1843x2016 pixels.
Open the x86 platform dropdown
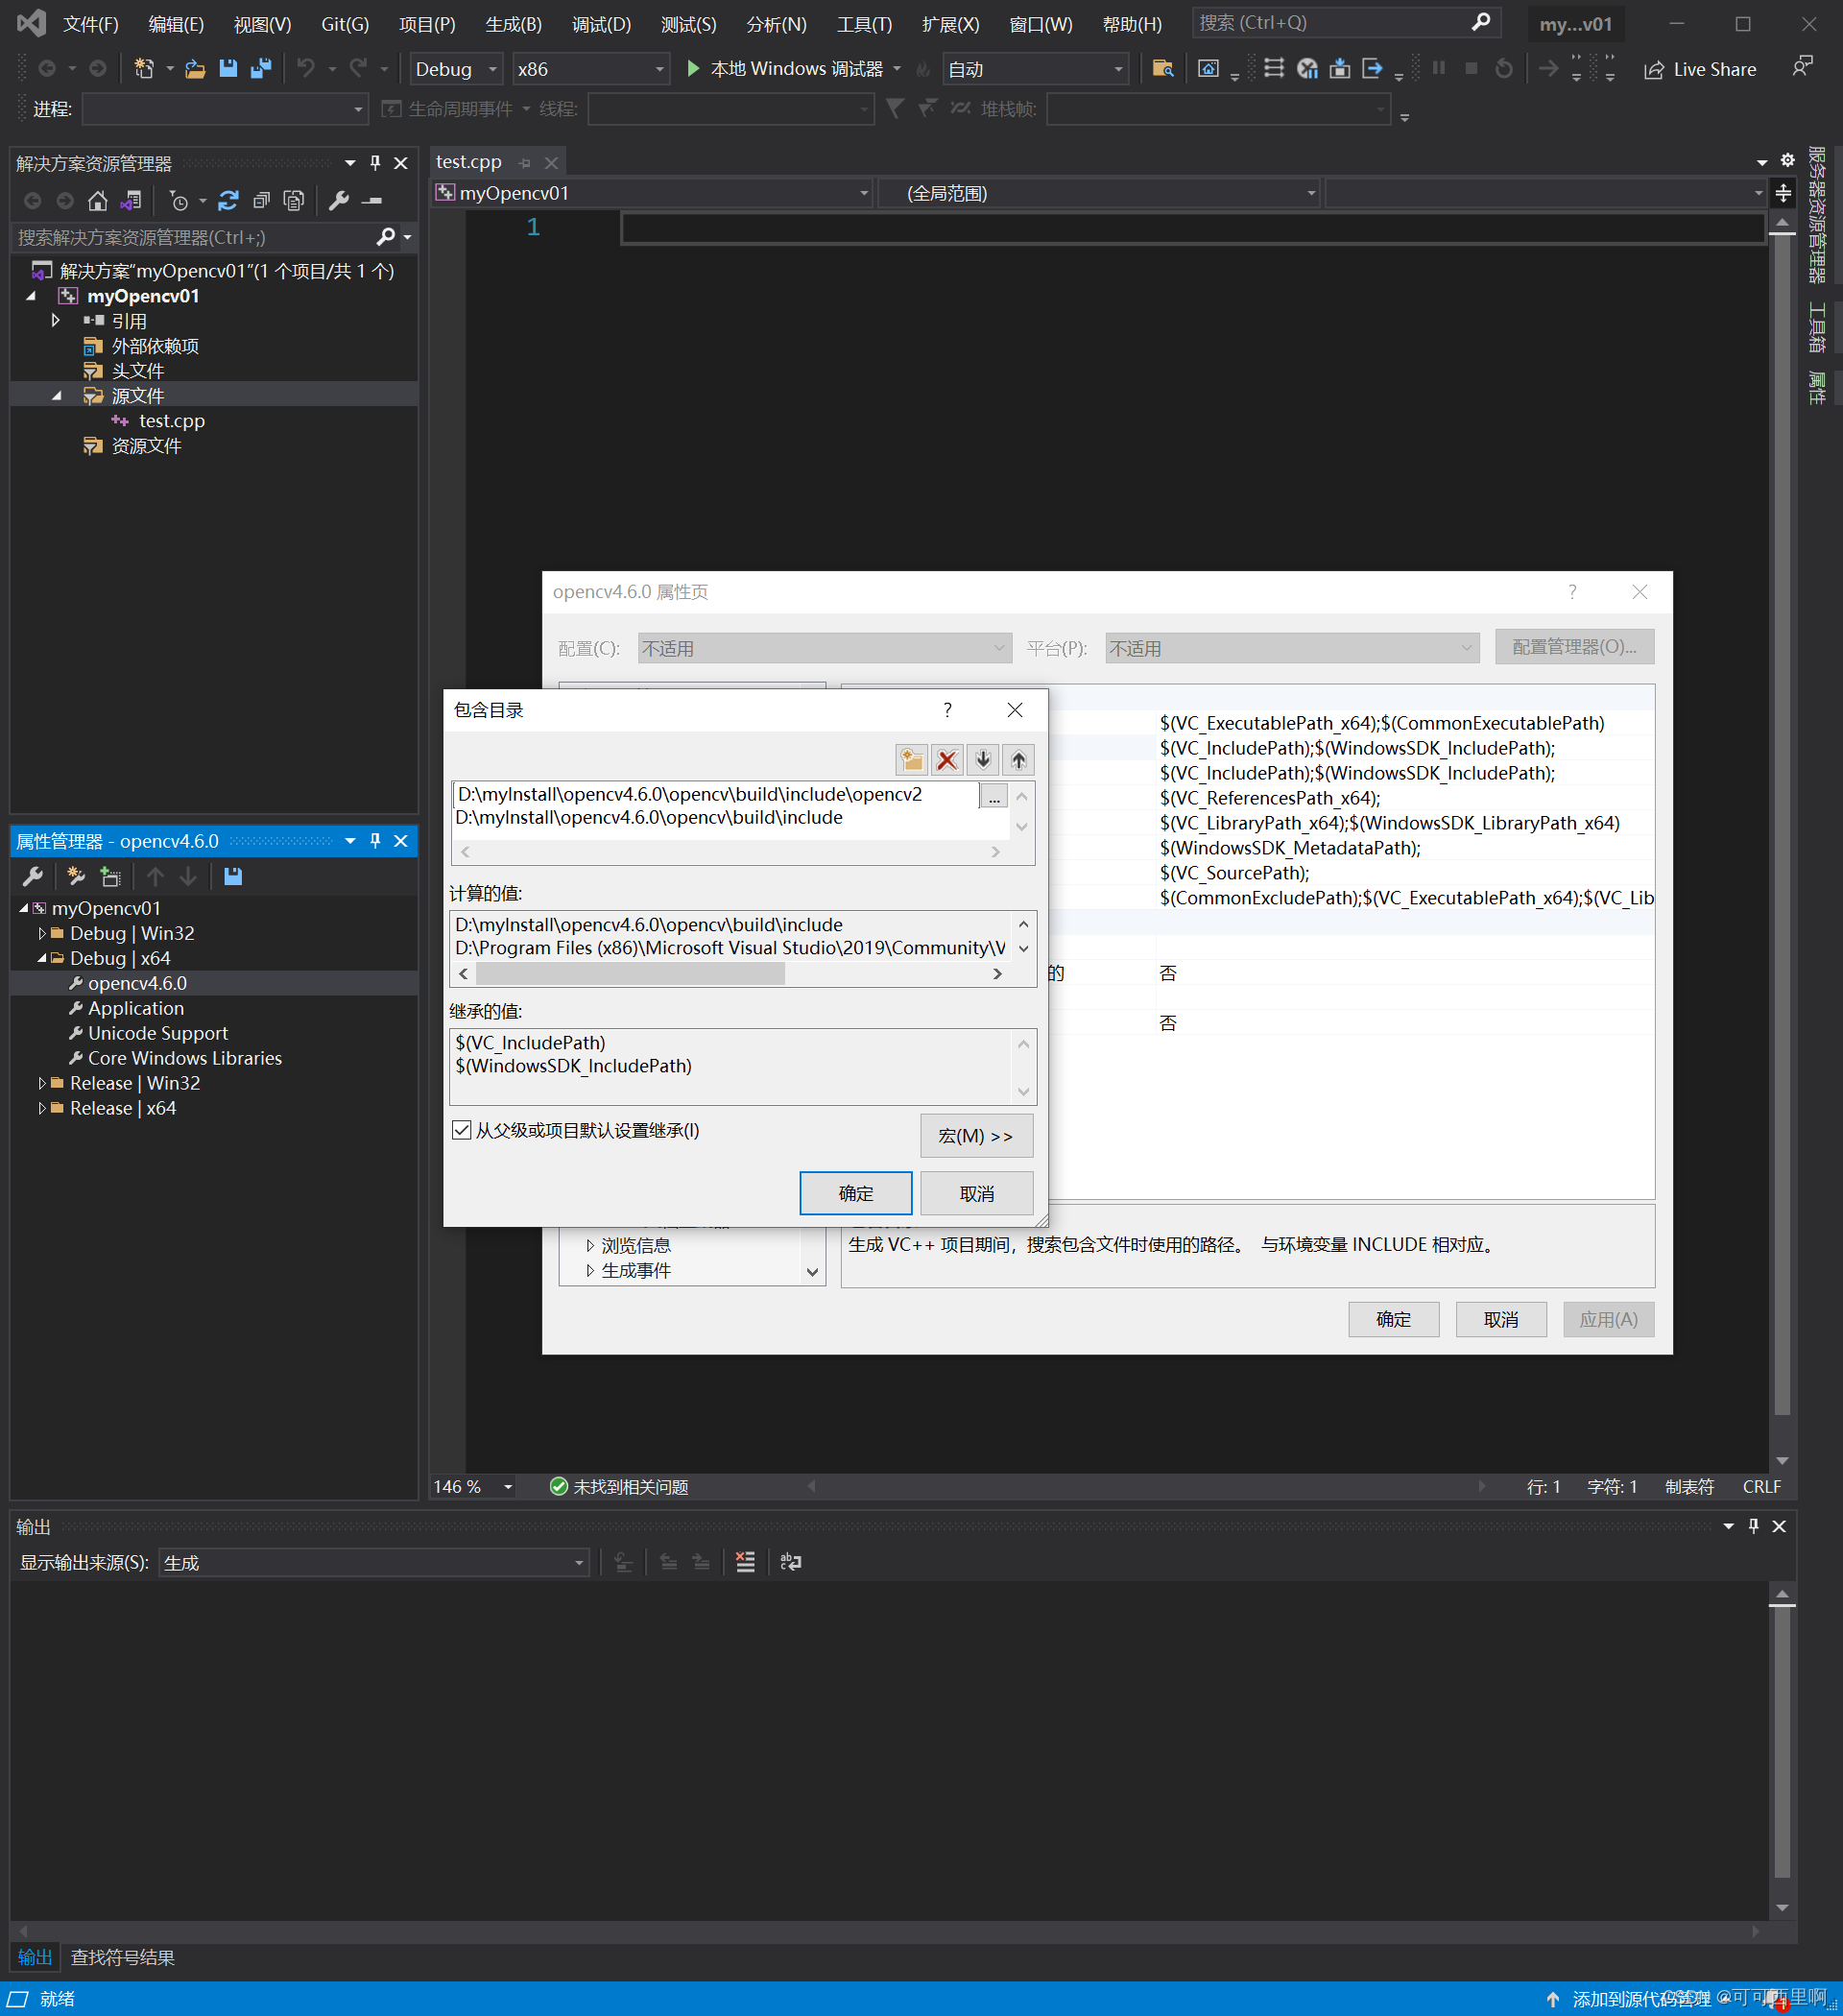[590, 69]
